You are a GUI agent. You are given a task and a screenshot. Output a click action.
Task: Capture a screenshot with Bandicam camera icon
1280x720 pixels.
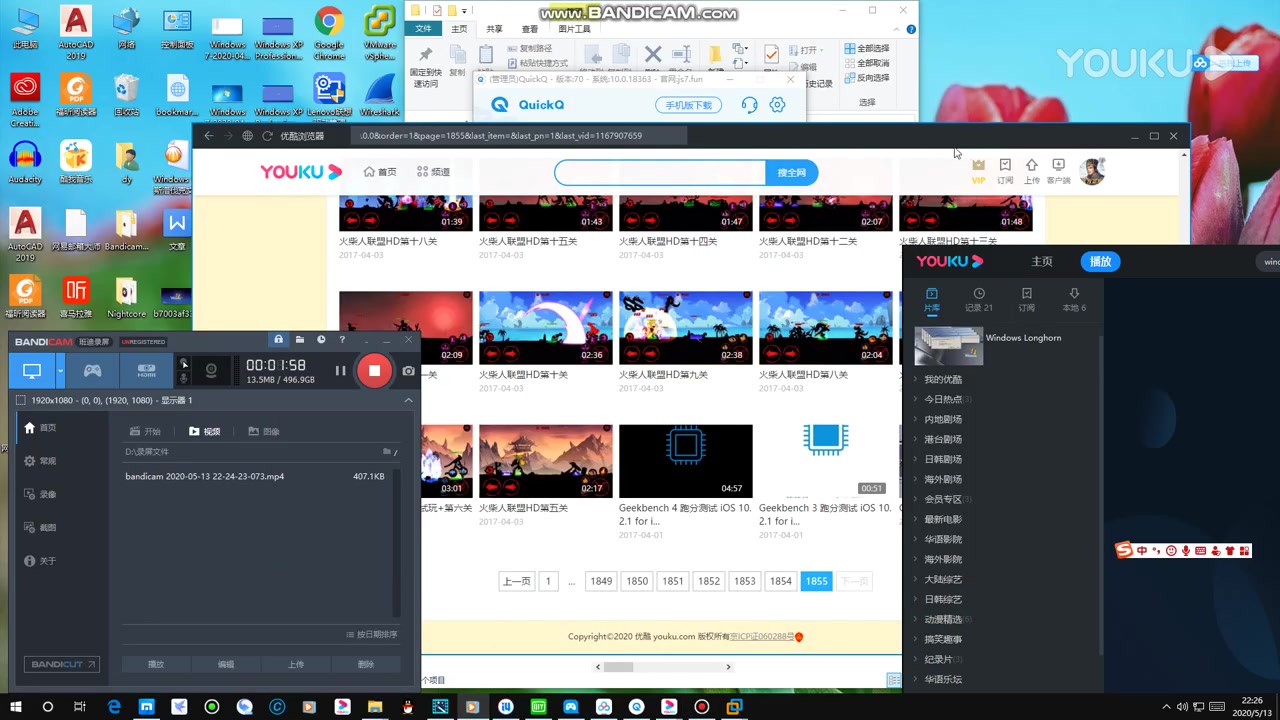[407, 371]
